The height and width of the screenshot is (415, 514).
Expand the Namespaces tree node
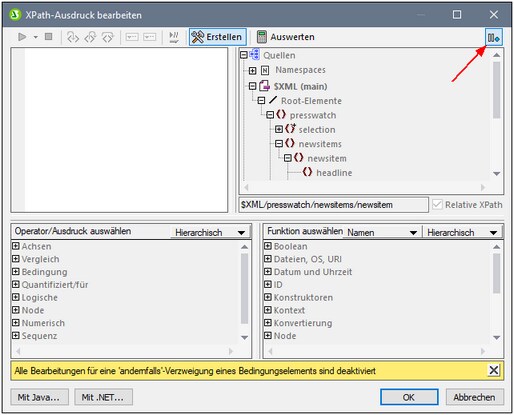click(252, 70)
